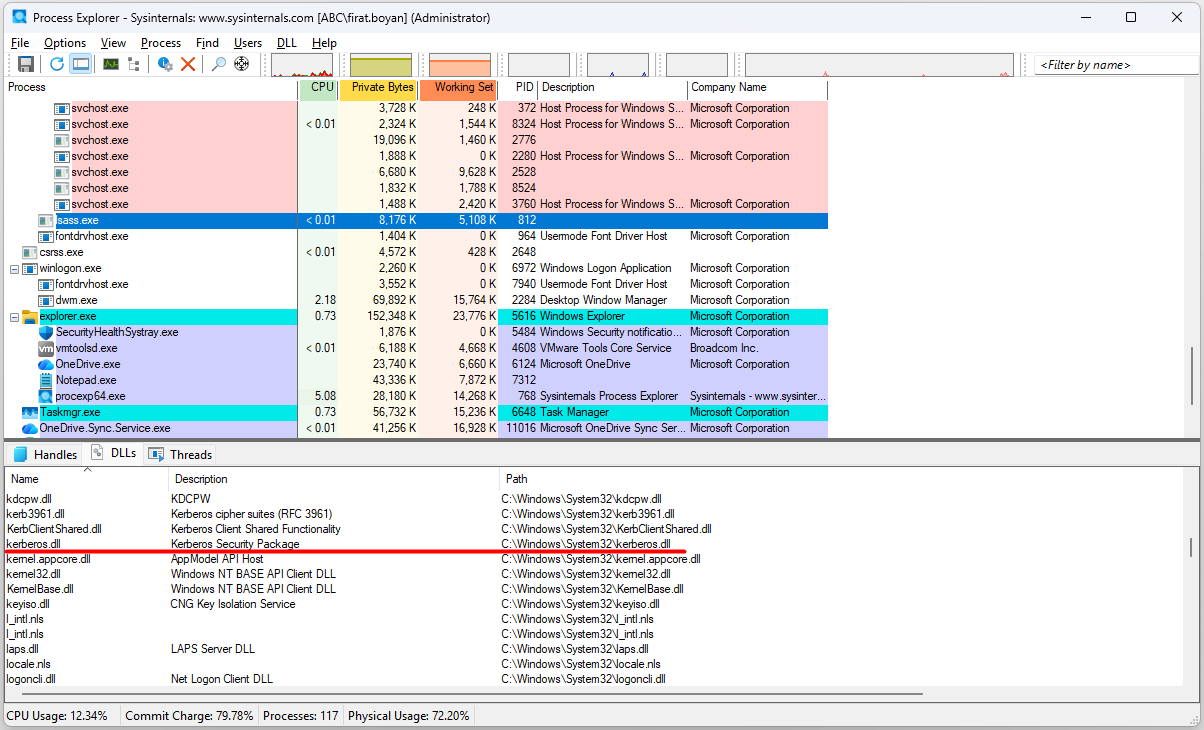Image resolution: width=1204 pixels, height=730 pixels.
Task: Open the File menu
Action: click(20, 43)
